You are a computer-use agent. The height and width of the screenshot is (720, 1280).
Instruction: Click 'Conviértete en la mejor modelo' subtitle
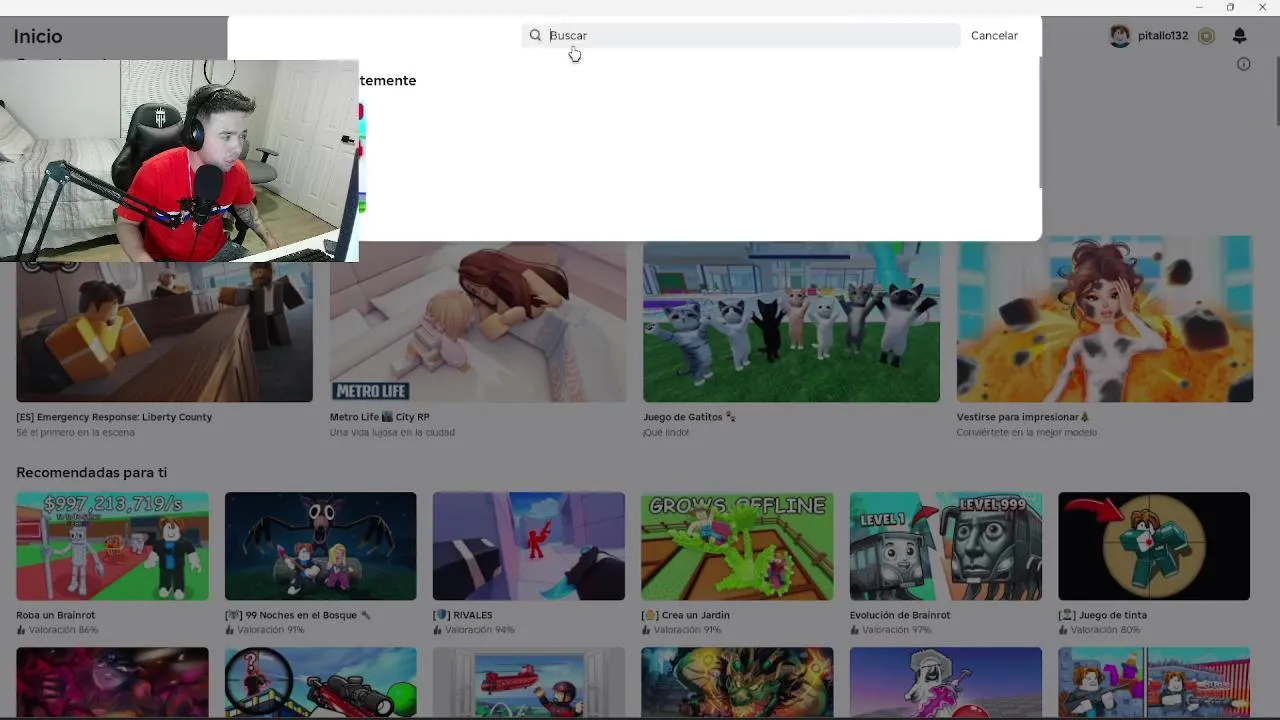coord(1026,432)
